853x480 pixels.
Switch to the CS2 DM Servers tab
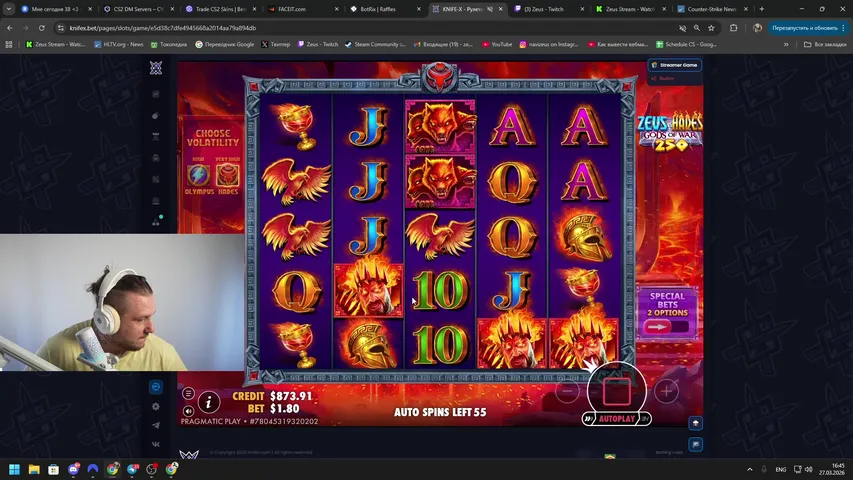(139, 9)
